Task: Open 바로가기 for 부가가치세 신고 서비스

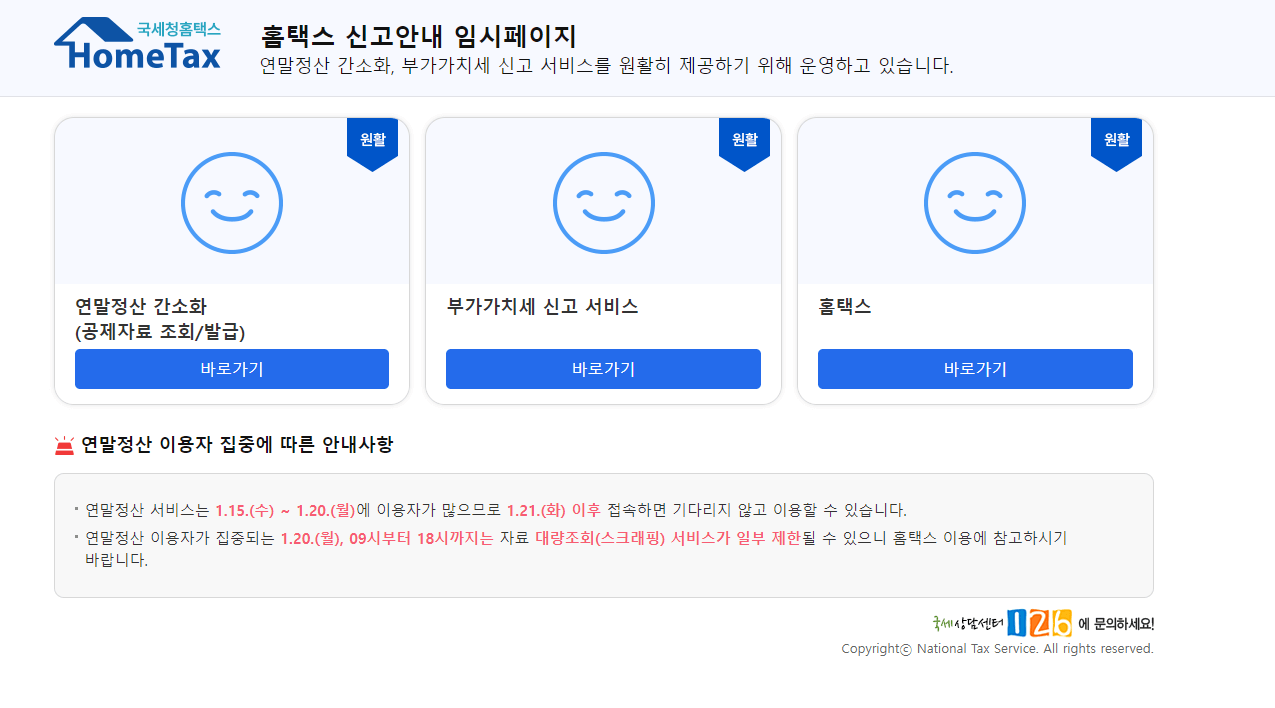Action: click(x=604, y=369)
